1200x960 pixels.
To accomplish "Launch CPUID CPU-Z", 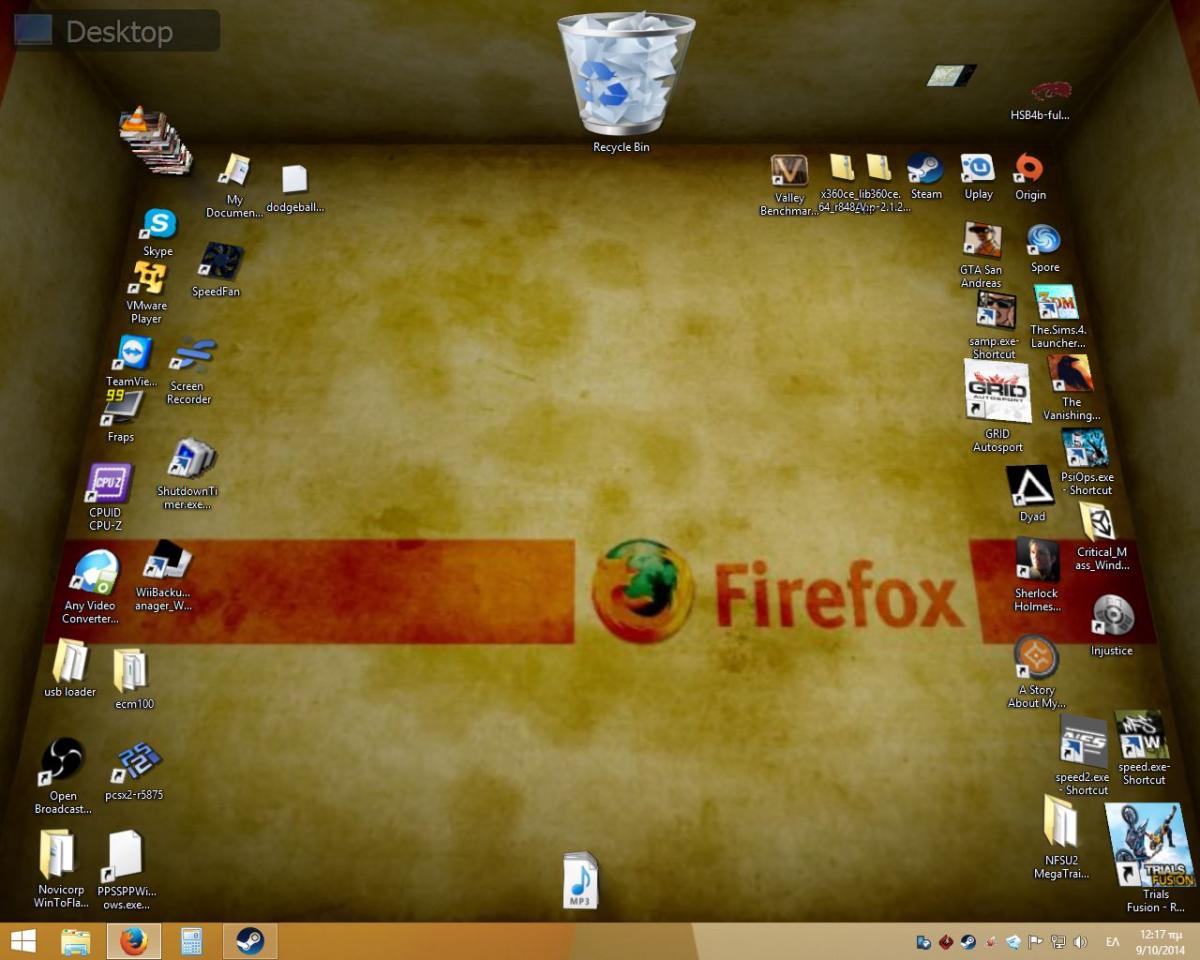I will (107, 484).
